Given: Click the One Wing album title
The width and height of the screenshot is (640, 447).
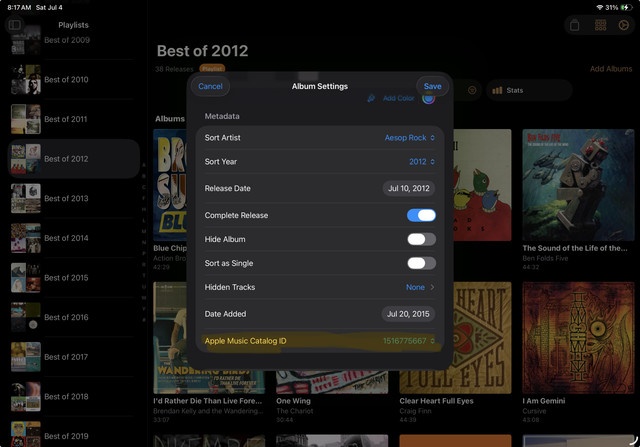Looking at the screenshot, I should [293, 401].
